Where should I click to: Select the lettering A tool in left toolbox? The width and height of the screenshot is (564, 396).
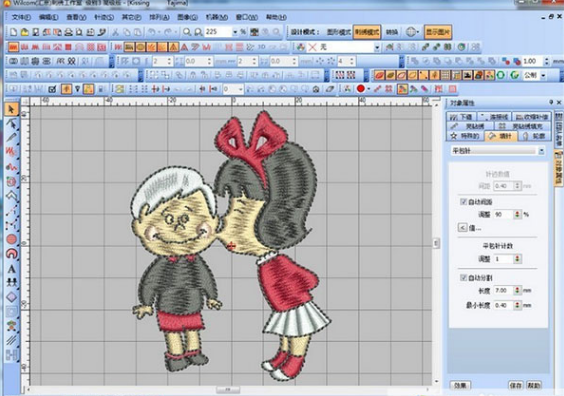12,269
